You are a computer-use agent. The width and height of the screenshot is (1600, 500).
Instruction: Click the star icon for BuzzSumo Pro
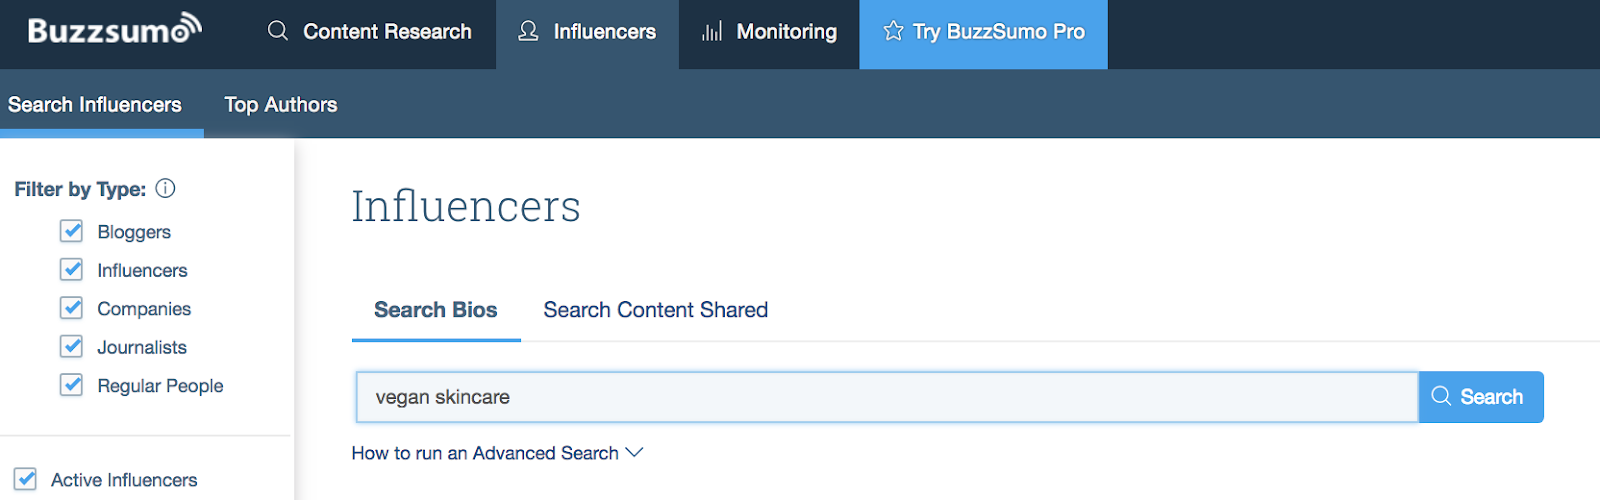point(893,31)
